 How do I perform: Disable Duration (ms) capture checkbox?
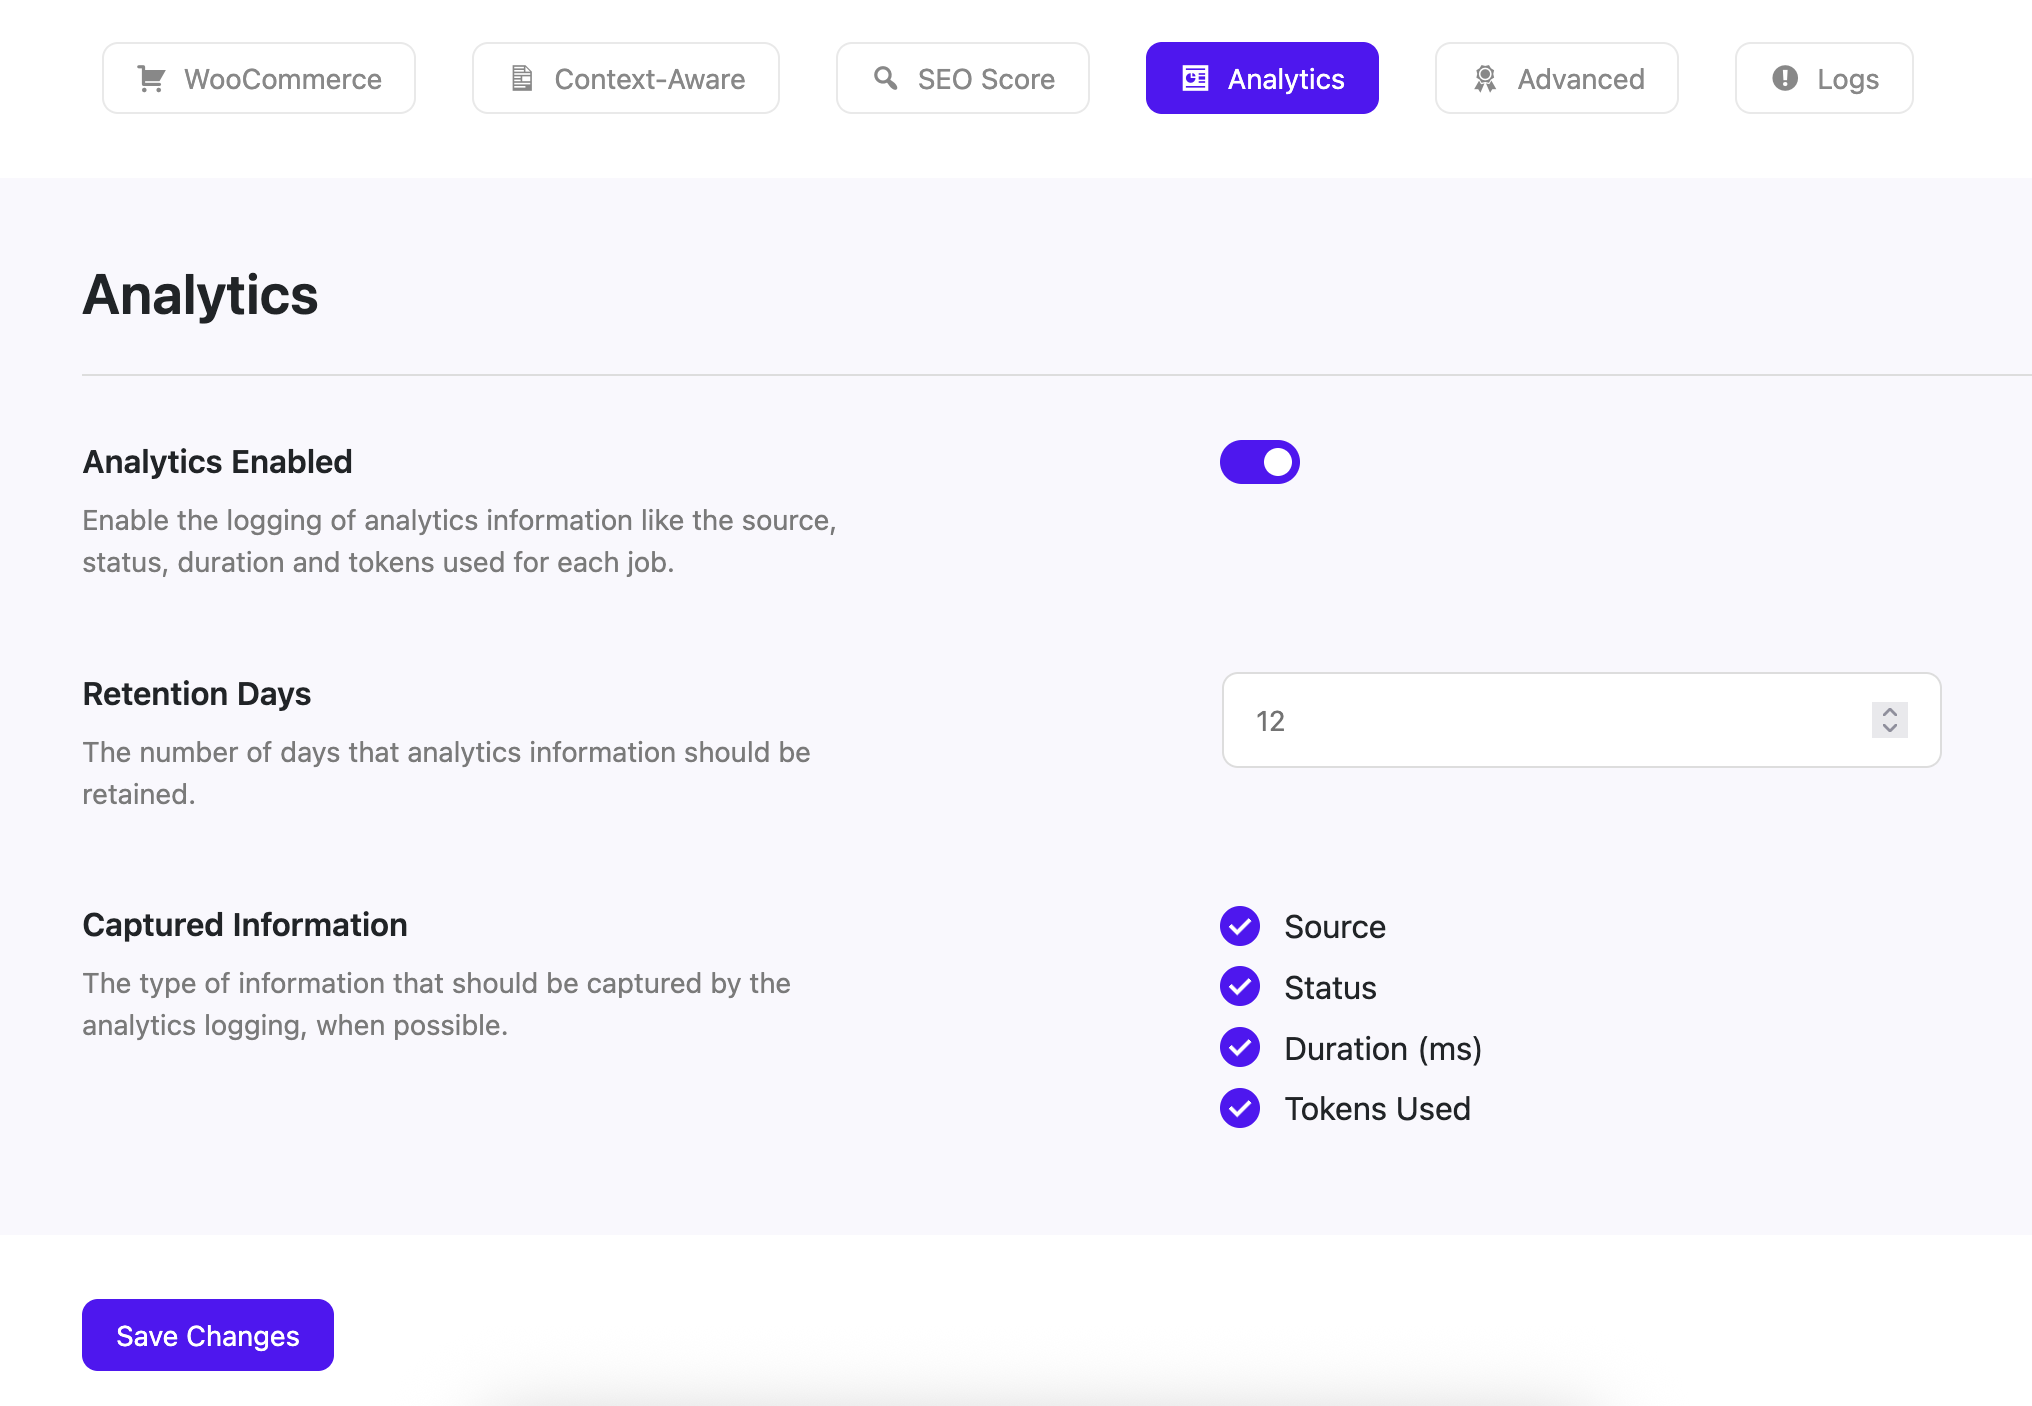[1240, 1048]
